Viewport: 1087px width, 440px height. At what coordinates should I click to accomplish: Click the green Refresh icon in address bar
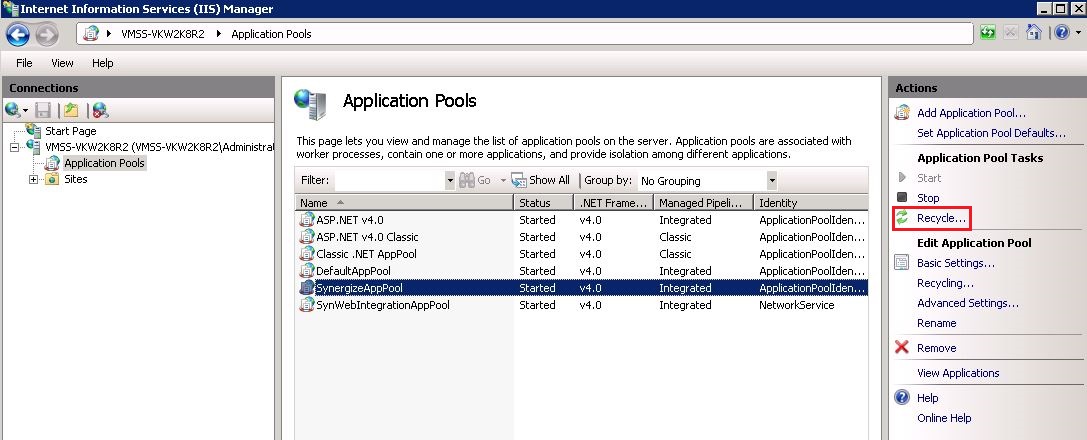[x=988, y=33]
